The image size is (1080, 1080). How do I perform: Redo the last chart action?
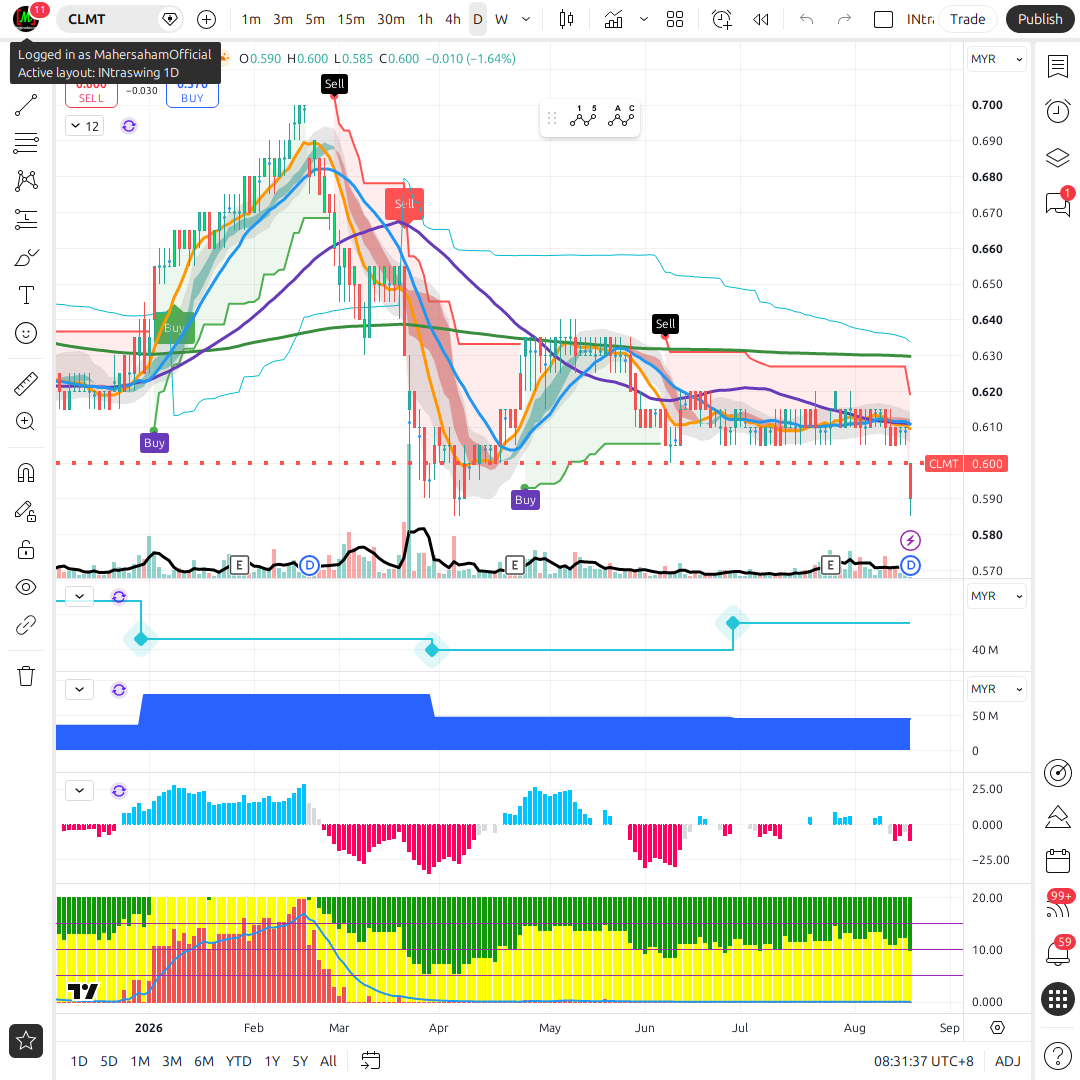tap(844, 19)
